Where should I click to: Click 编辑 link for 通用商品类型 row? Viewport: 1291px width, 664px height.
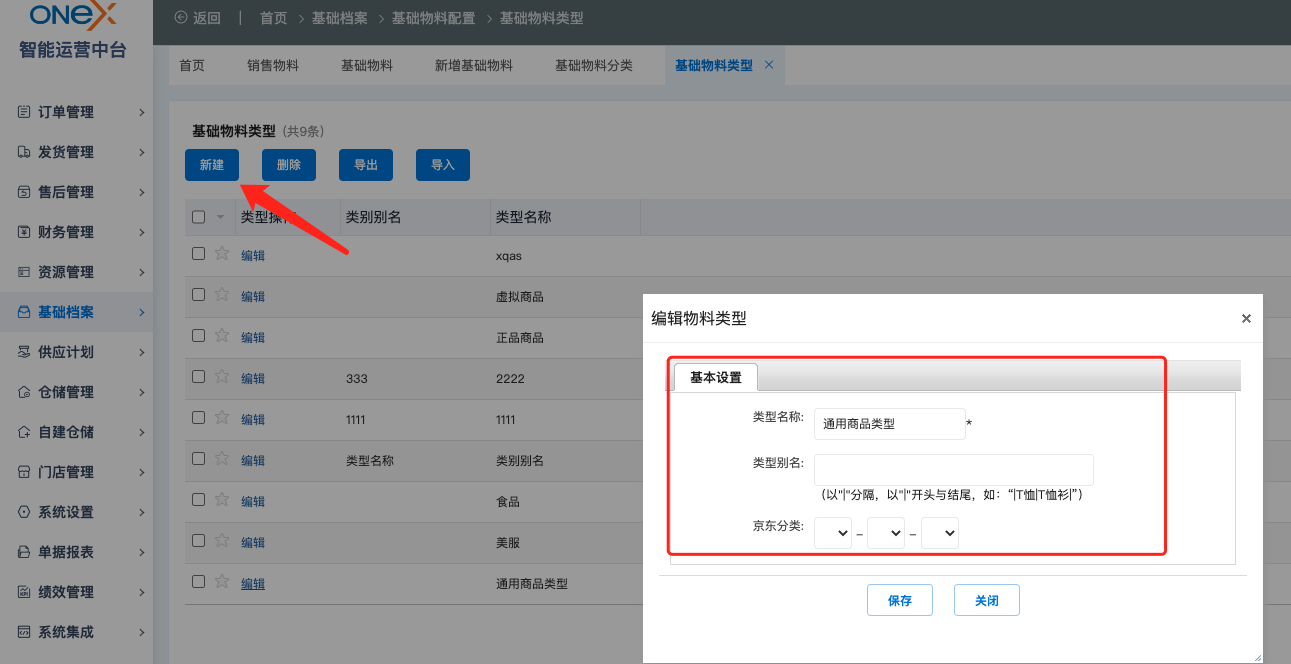[253, 583]
